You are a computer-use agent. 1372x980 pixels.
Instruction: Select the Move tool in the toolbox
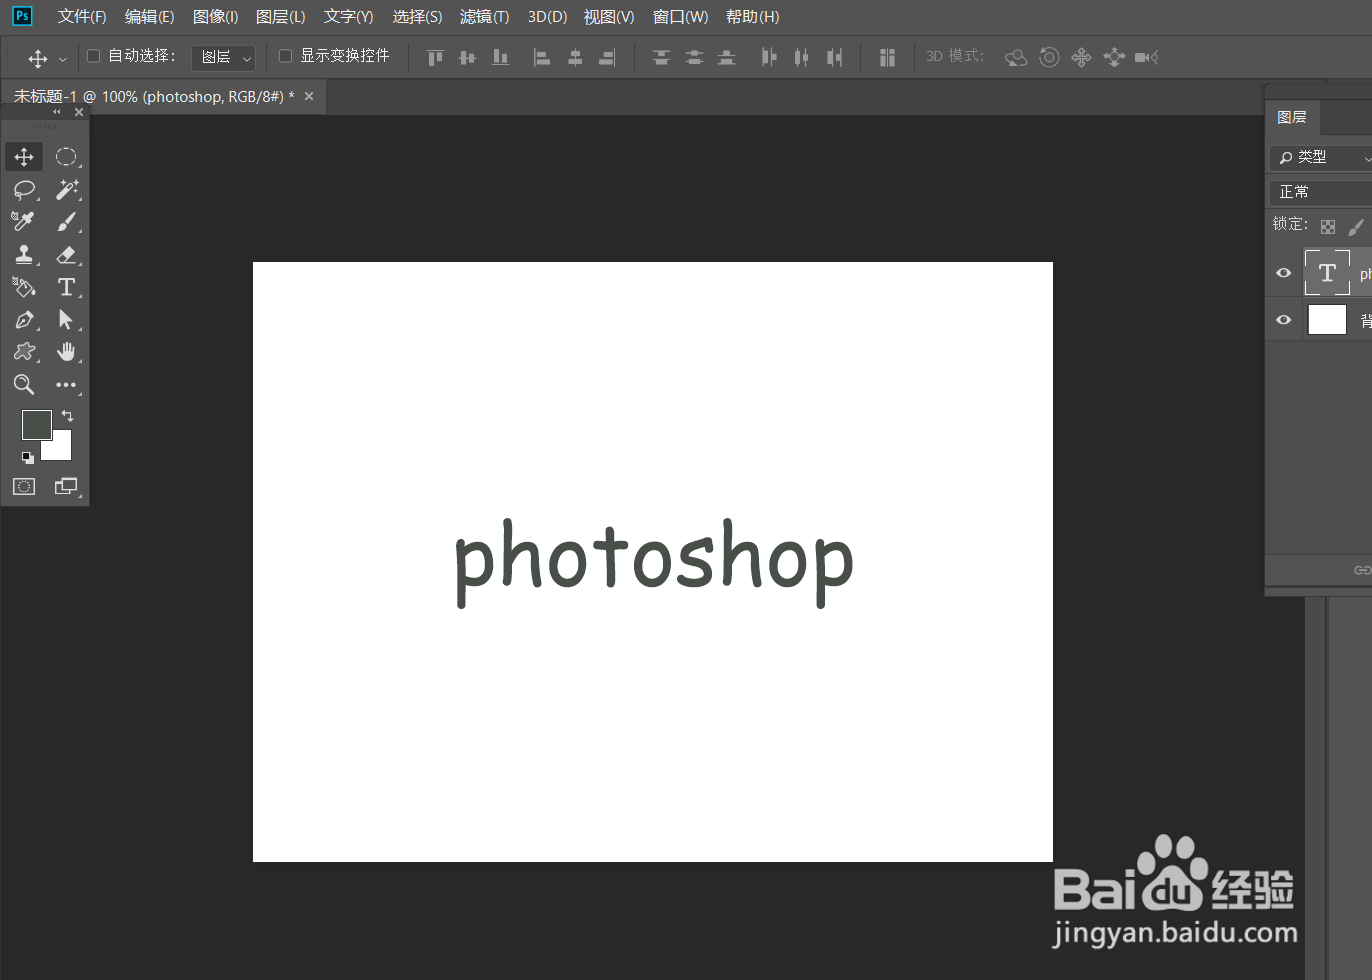24,157
